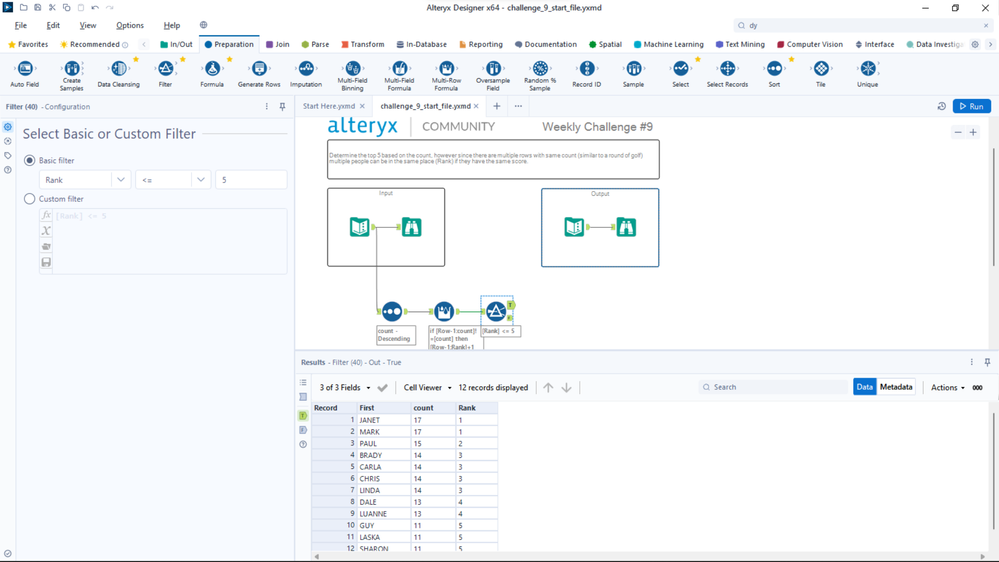Viewport: 999px width, 562px height.
Task: Enable the Custom filter radio button
Action: [x=30, y=199]
